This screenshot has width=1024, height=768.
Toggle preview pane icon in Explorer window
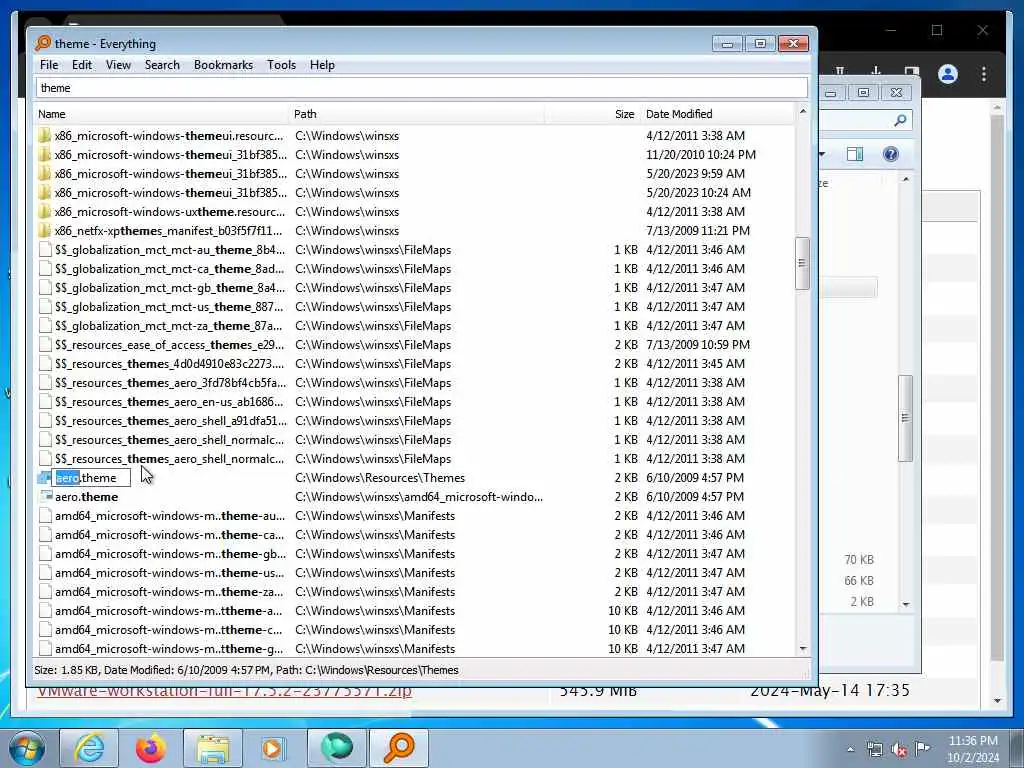[x=854, y=154]
